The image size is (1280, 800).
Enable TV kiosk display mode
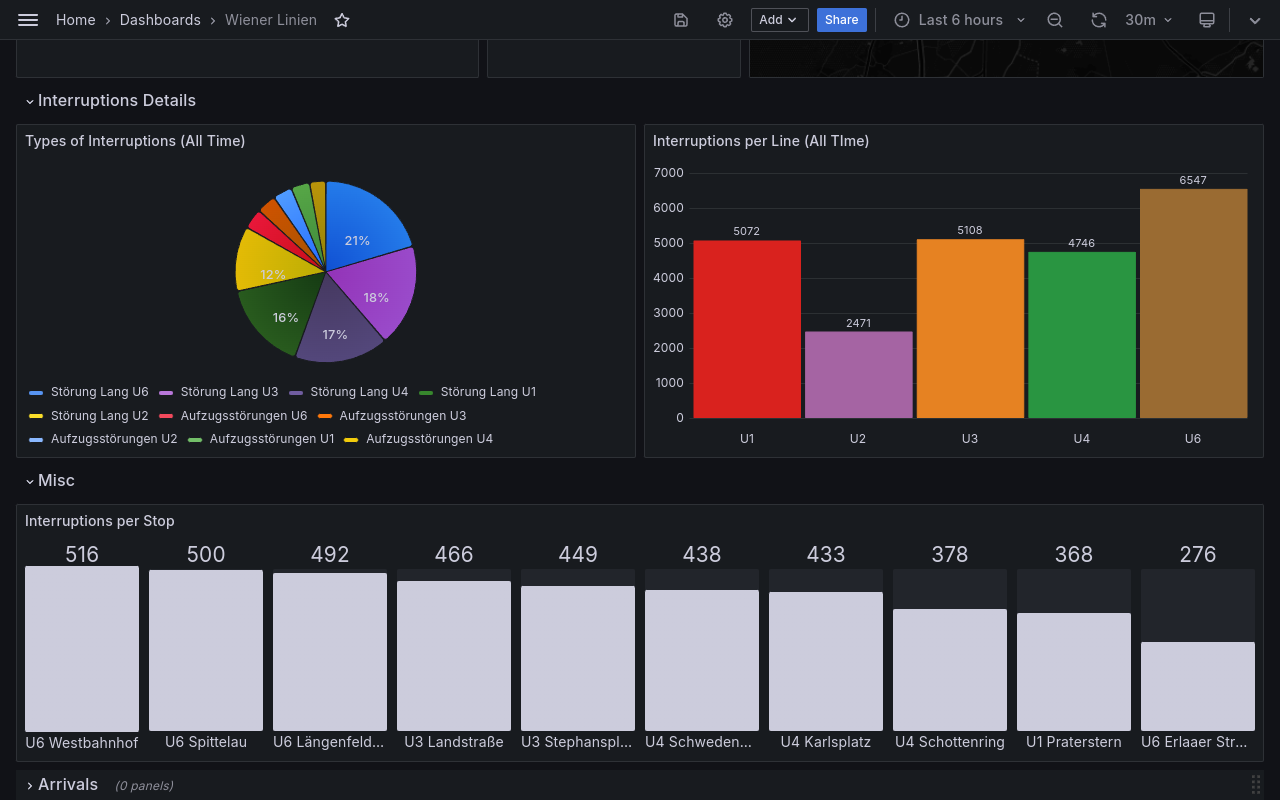pos(1207,19)
